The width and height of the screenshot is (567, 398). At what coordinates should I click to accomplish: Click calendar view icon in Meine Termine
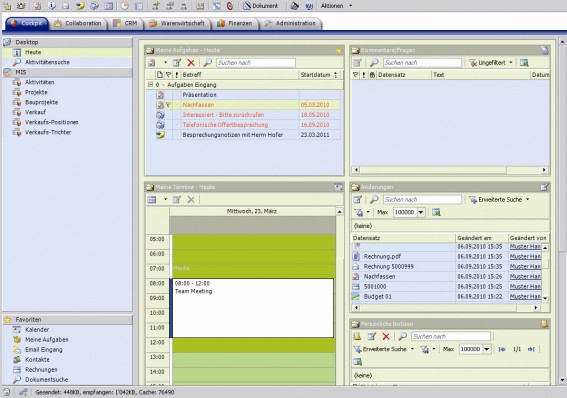tap(152, 200)
